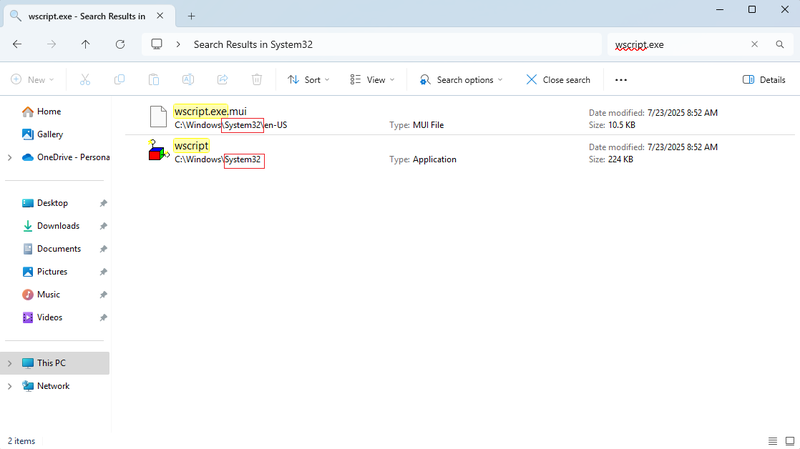The width and height of the screenshot is (800, 449).
Task: Click the pin icon beside Pictures
Action: tap(103, 272)
